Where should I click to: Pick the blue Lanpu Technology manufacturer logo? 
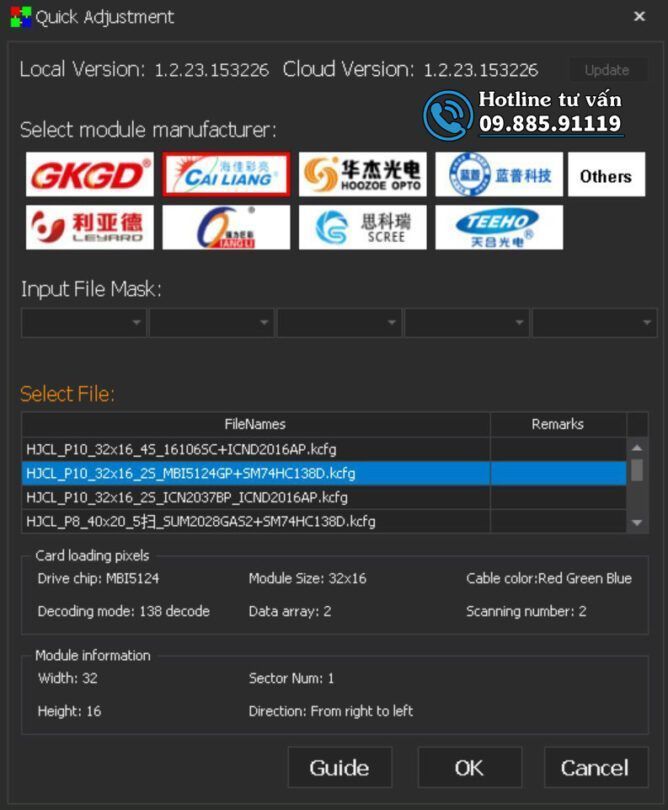point(498,175)
